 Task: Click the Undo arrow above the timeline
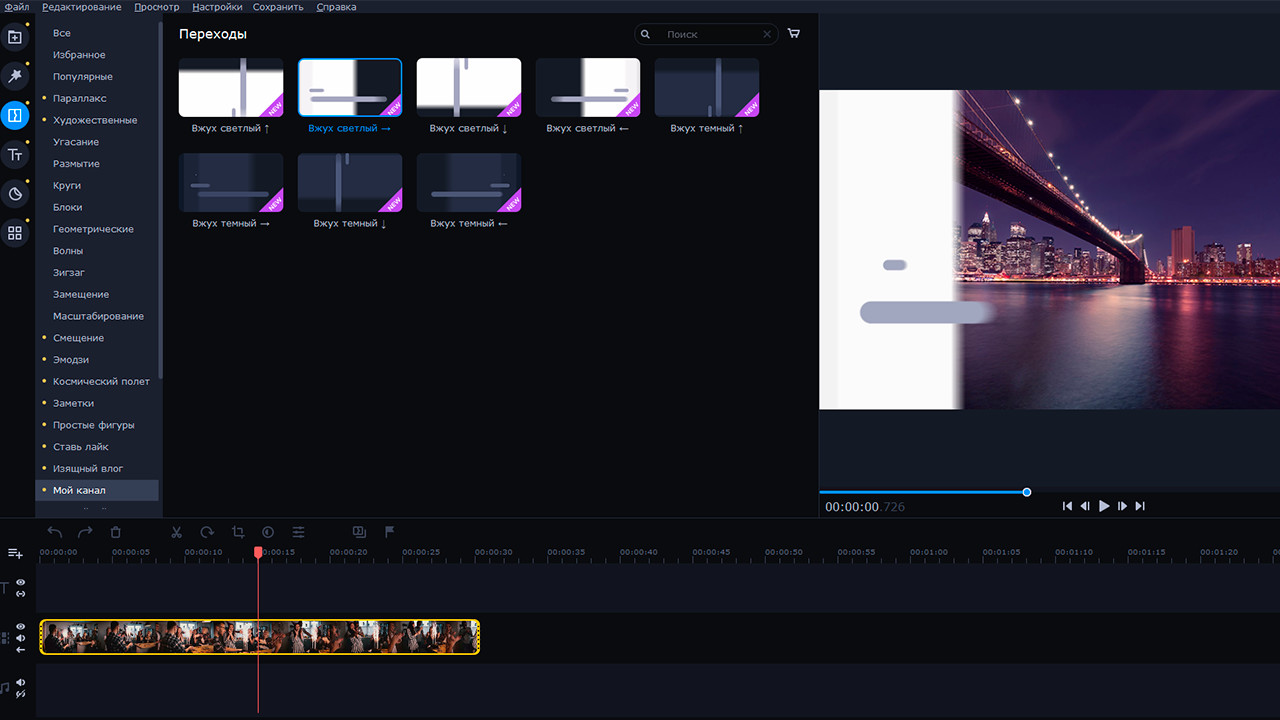point(54,532)
